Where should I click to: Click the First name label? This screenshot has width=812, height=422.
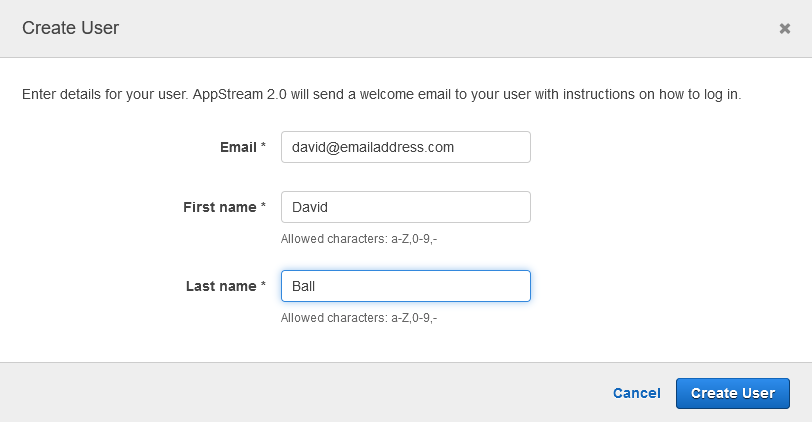[x=220, y=207]
